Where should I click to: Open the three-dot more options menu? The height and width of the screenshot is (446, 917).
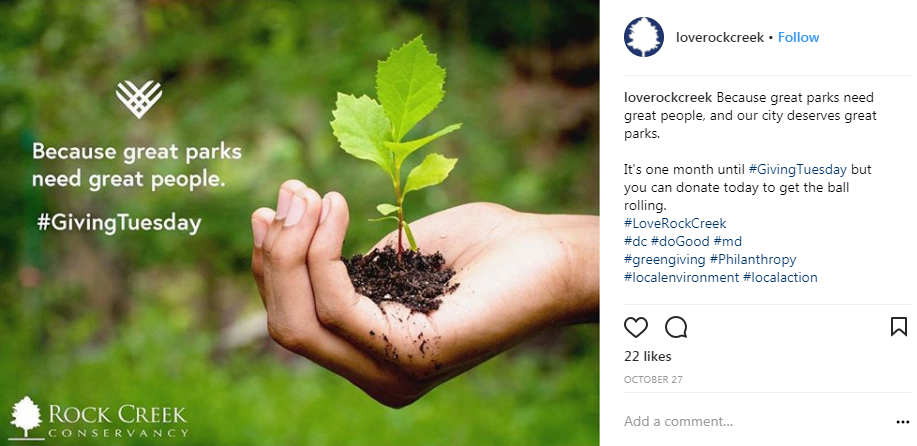click(902, 422)
